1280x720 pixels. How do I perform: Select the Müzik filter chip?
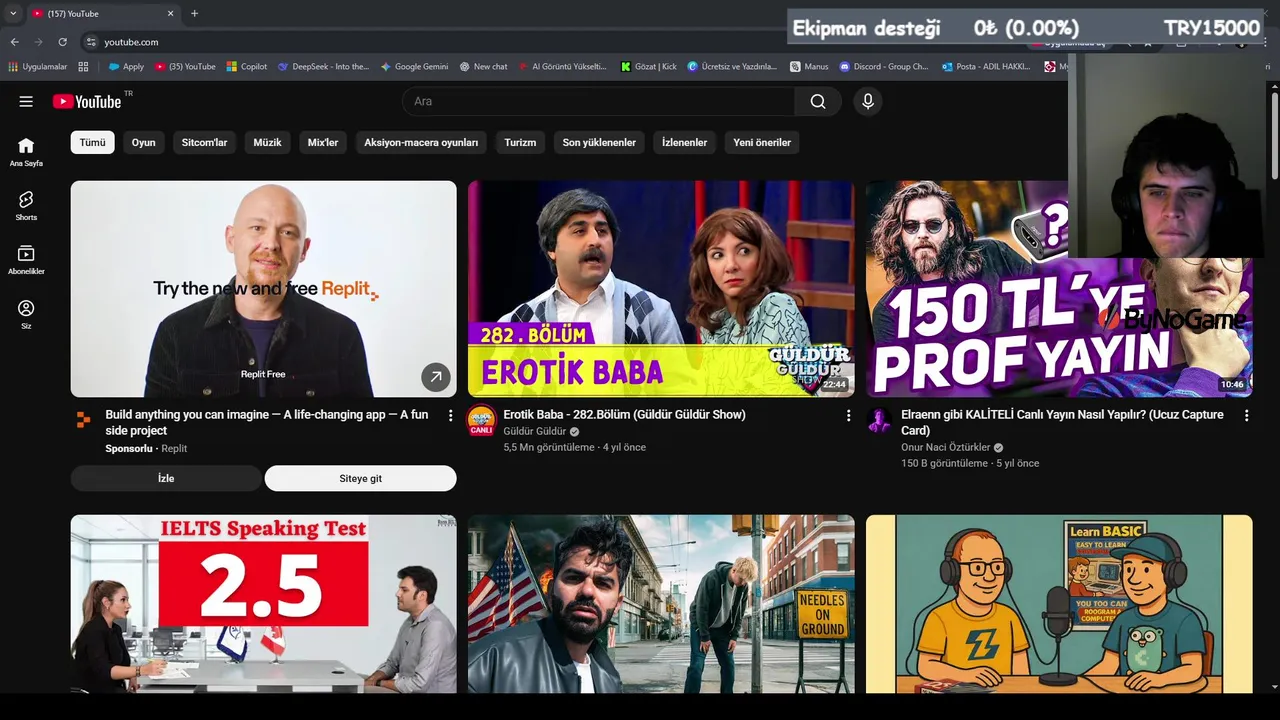[x=267, y=142]
